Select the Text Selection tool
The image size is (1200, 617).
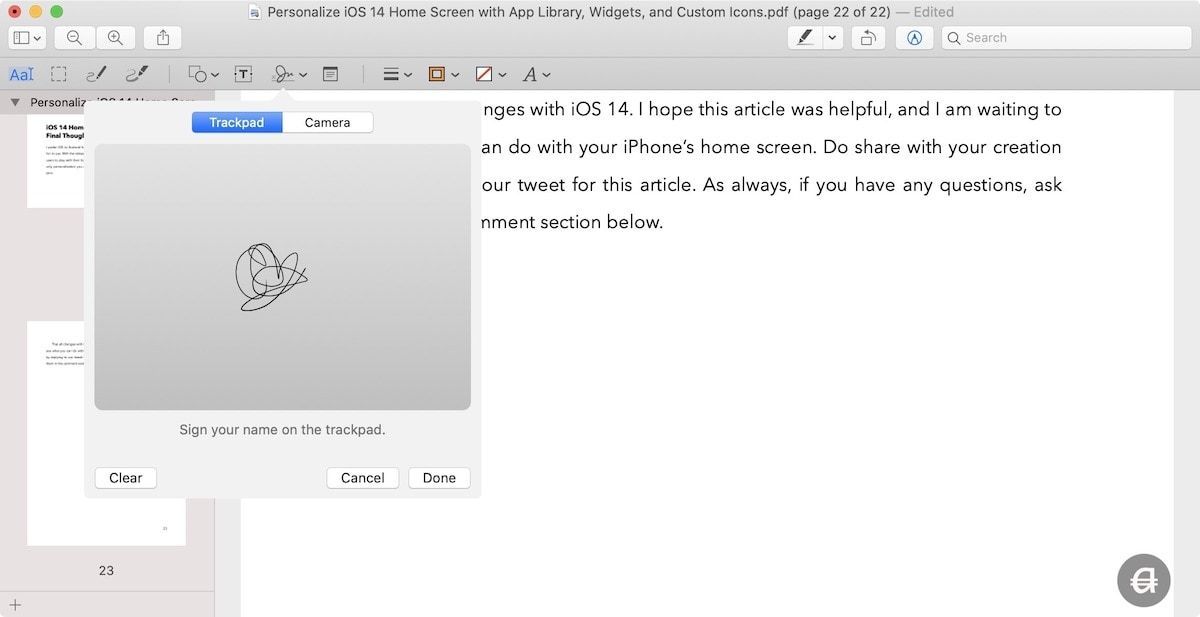pos(21,74)
